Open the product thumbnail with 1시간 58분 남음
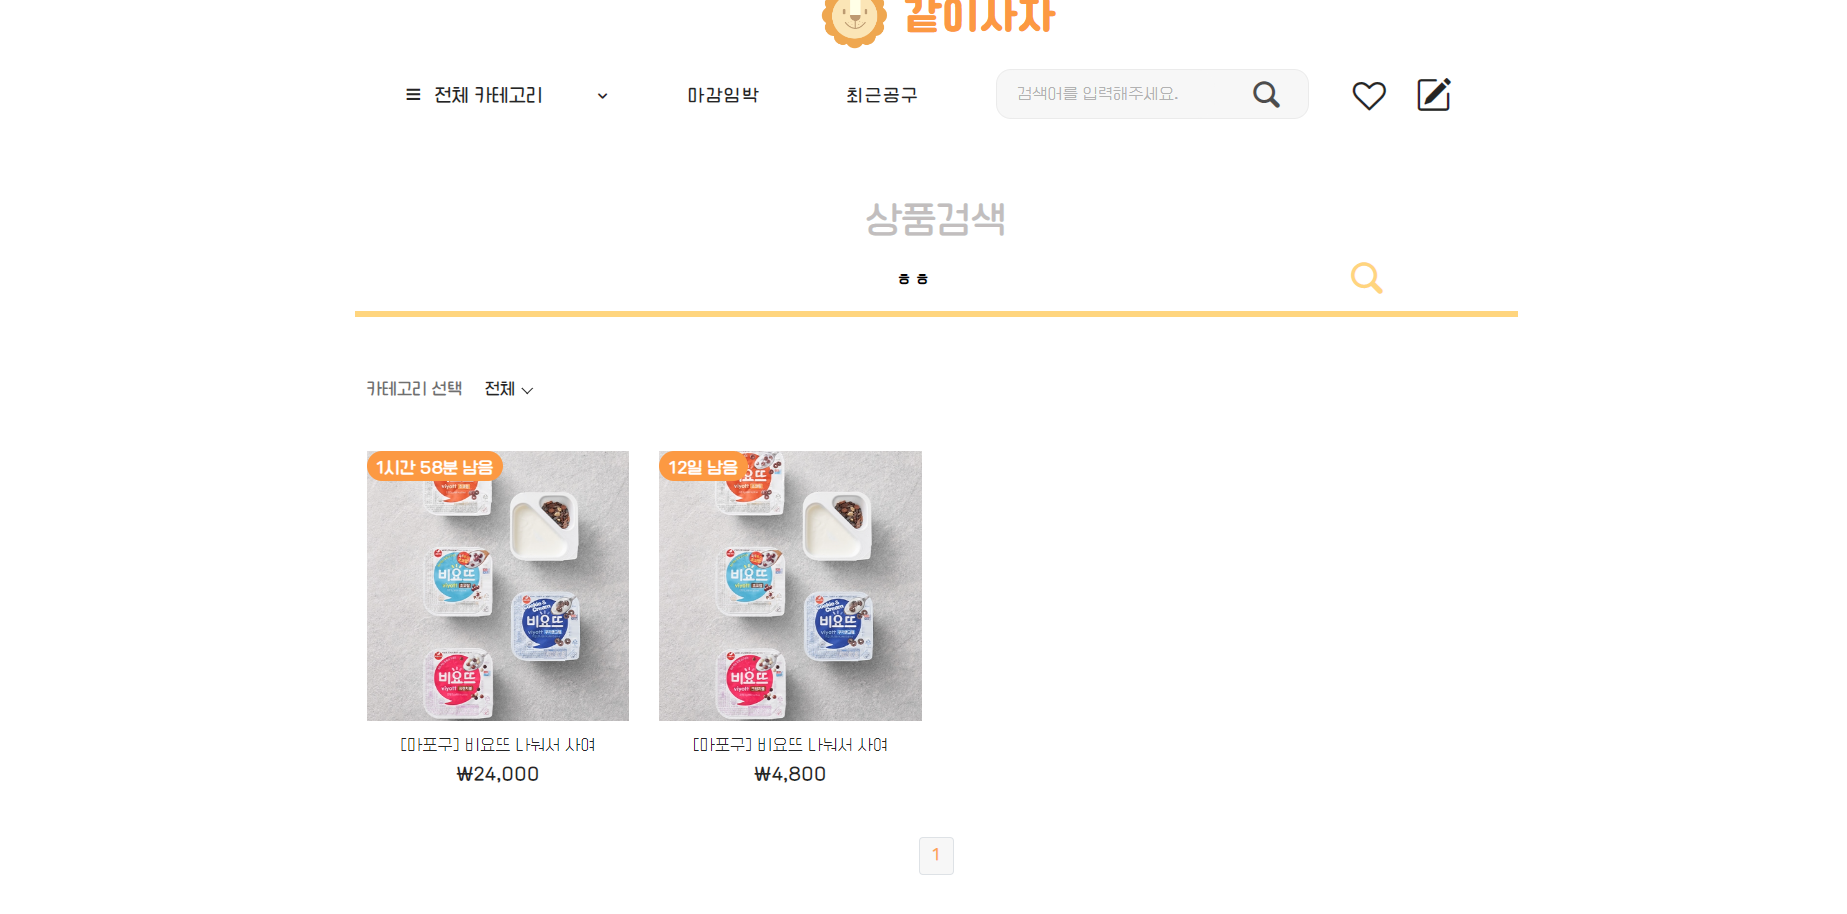Image resolution: width=1847 pixels, height=914 pixels. 498,586
